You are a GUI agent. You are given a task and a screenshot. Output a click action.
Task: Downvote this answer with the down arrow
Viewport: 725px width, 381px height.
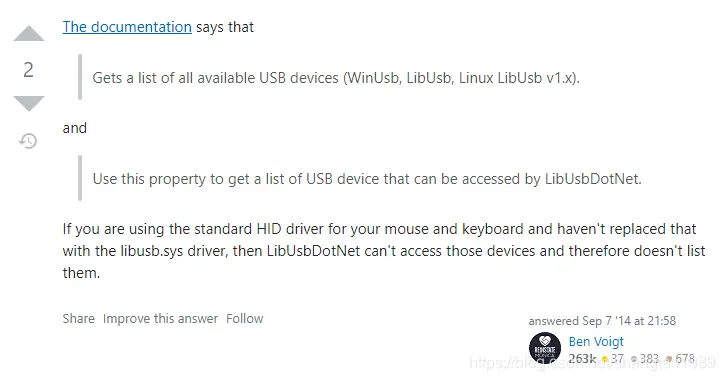[x=29, y=104]
